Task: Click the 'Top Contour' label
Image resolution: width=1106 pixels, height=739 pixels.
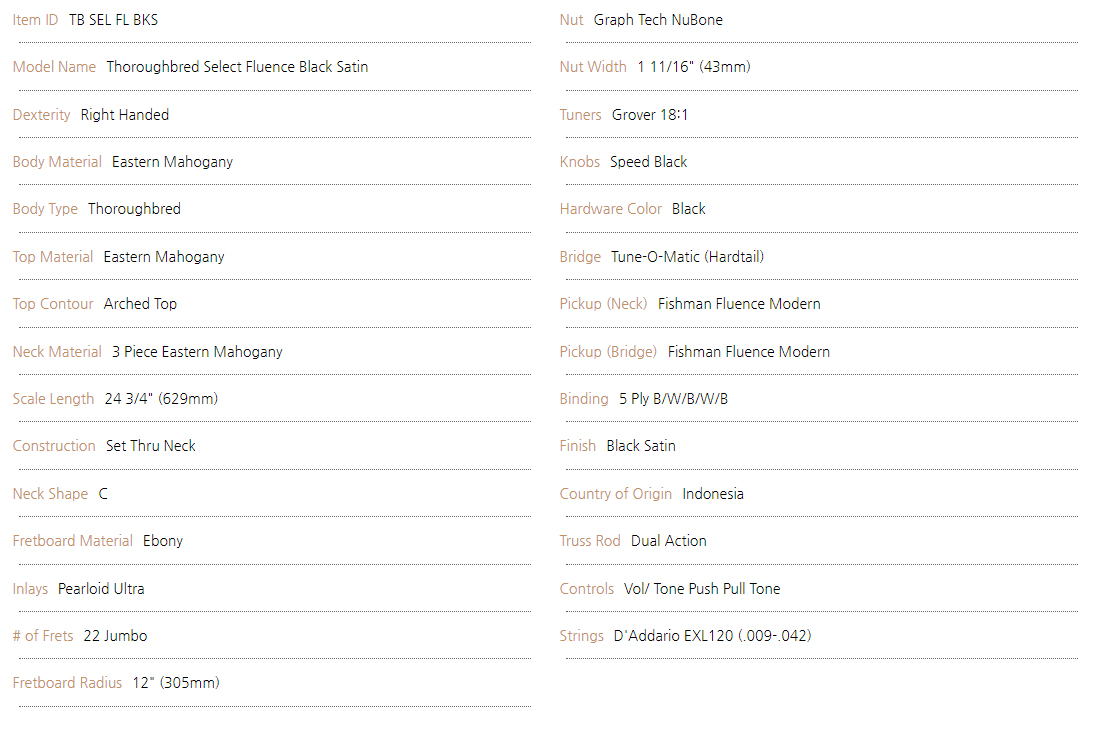Action: tap(53, 304)
